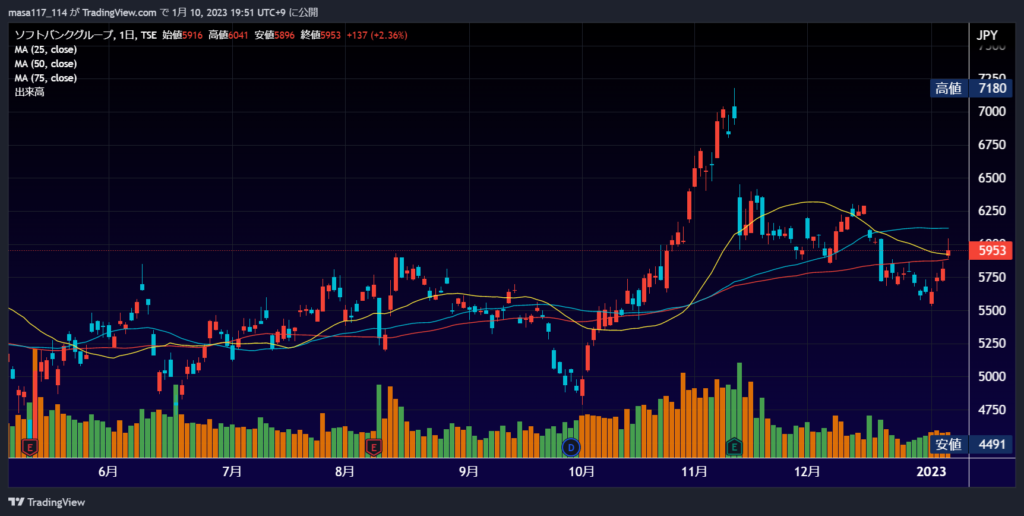The image size is (1024, 516).
Task: Click the 11月 date axis label
Action: tap(695, 471)
